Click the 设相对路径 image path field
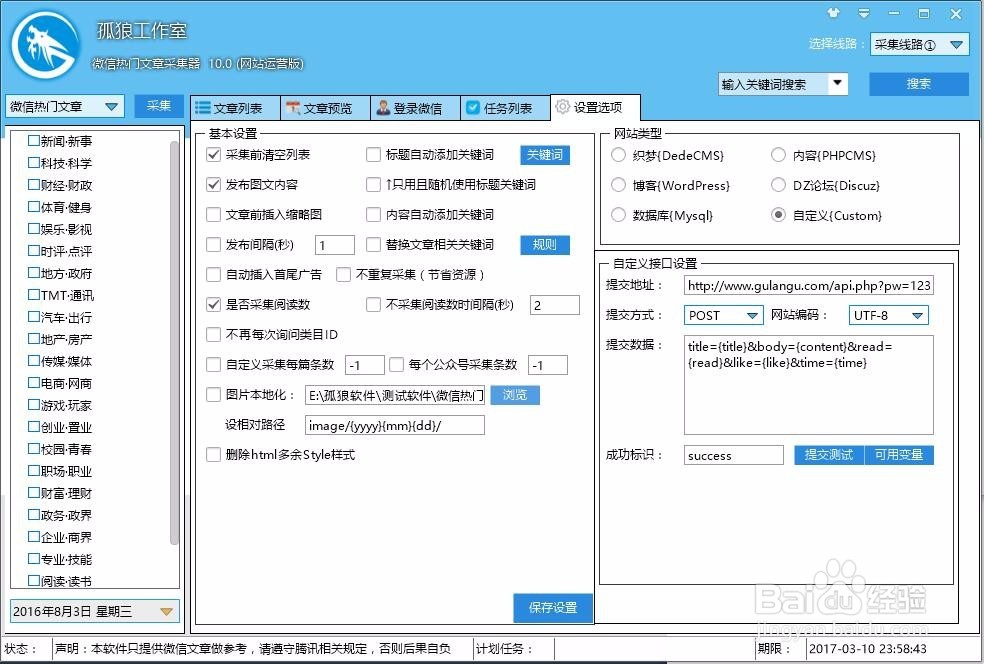The image size is (984, 664). (395, 425)
